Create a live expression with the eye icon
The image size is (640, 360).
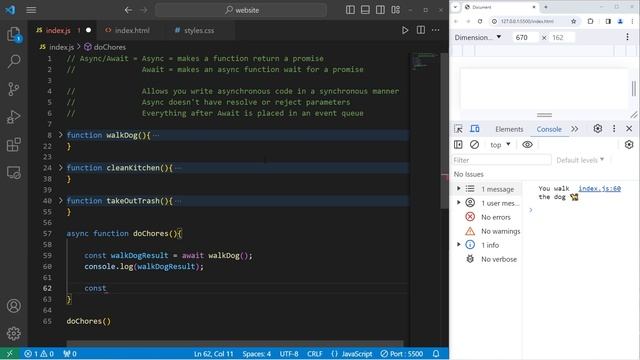(x=527, y=144)
